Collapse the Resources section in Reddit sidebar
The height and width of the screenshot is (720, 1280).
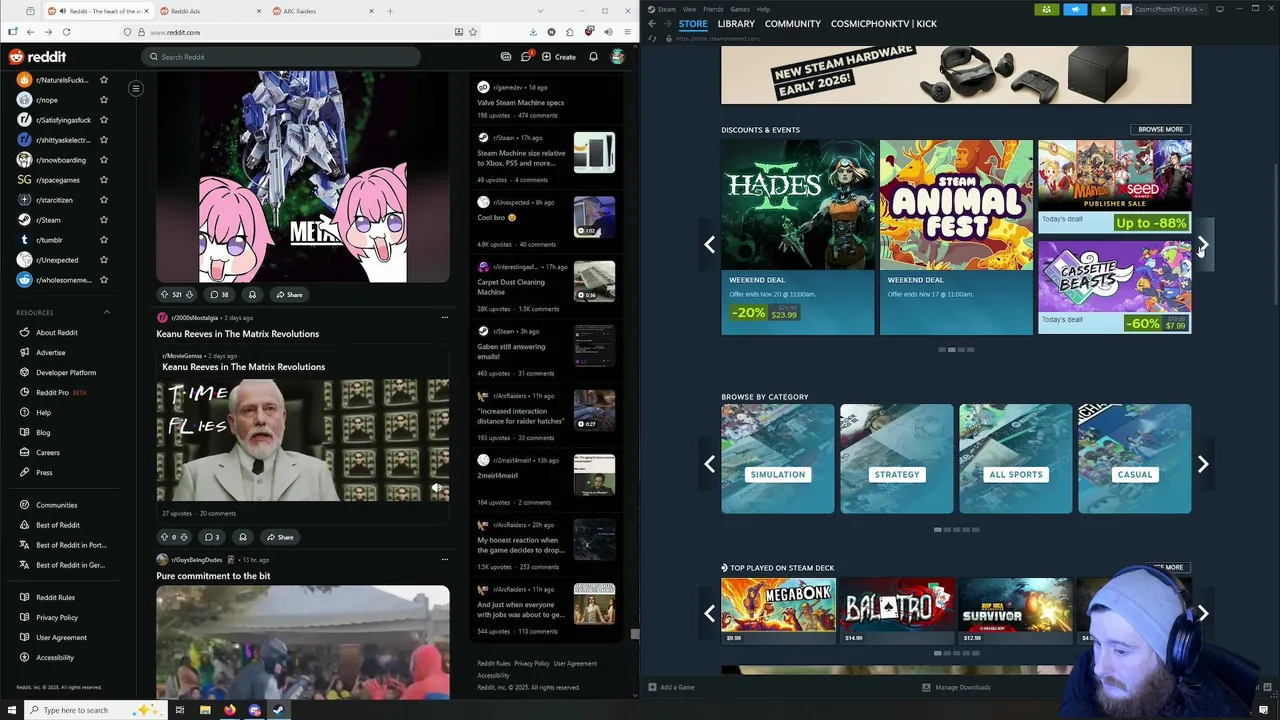107,312
